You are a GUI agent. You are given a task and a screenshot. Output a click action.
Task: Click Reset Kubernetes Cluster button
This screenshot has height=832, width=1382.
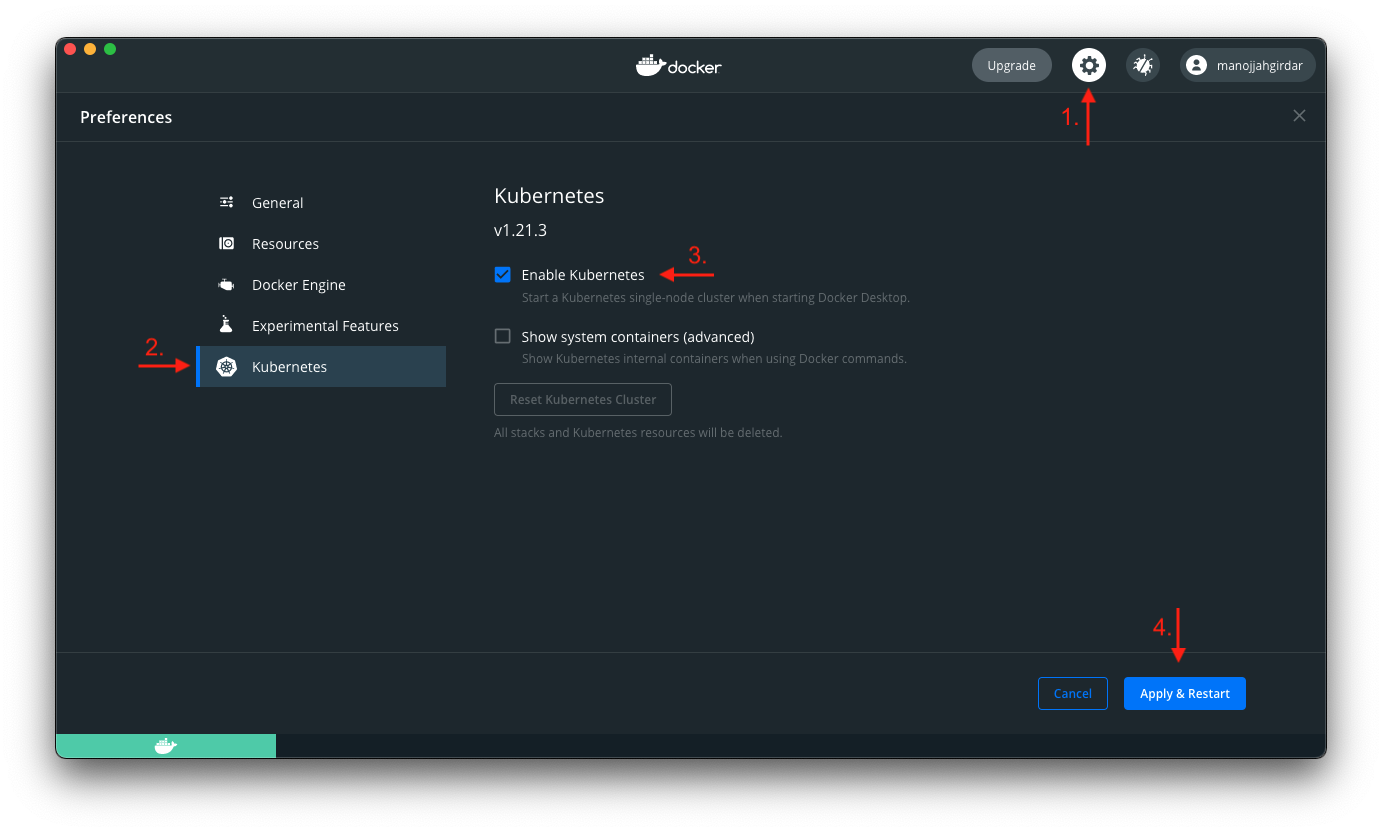(583, 399)
